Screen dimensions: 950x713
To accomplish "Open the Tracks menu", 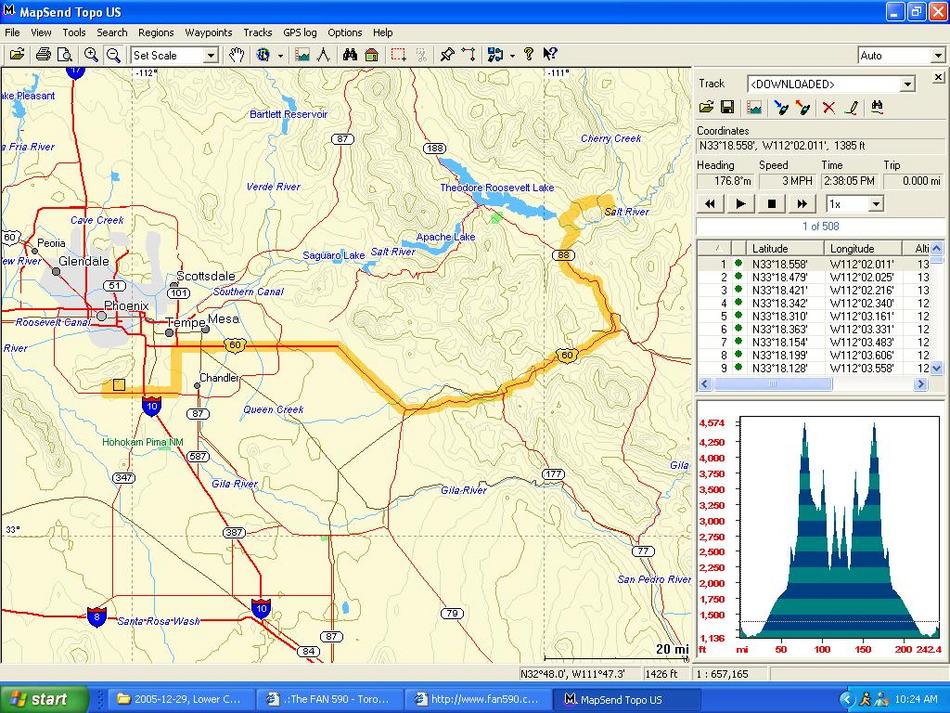I will click(x=257, y=33).
